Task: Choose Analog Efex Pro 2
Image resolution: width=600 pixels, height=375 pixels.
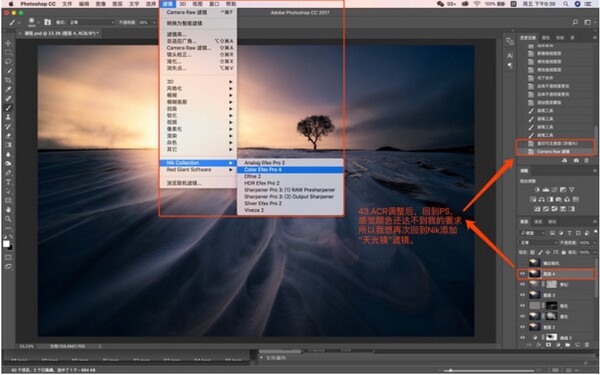Action: [x=290, y=163]
